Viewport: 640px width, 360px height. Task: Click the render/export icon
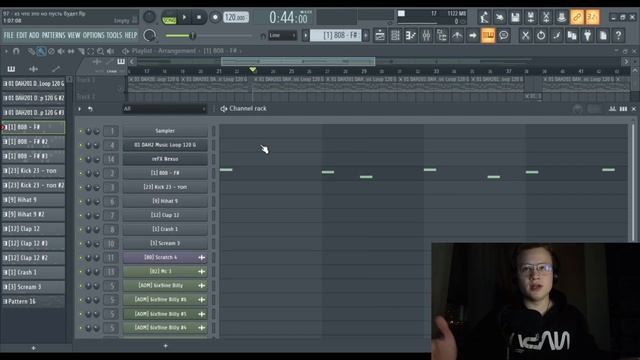tap(531, 17)
